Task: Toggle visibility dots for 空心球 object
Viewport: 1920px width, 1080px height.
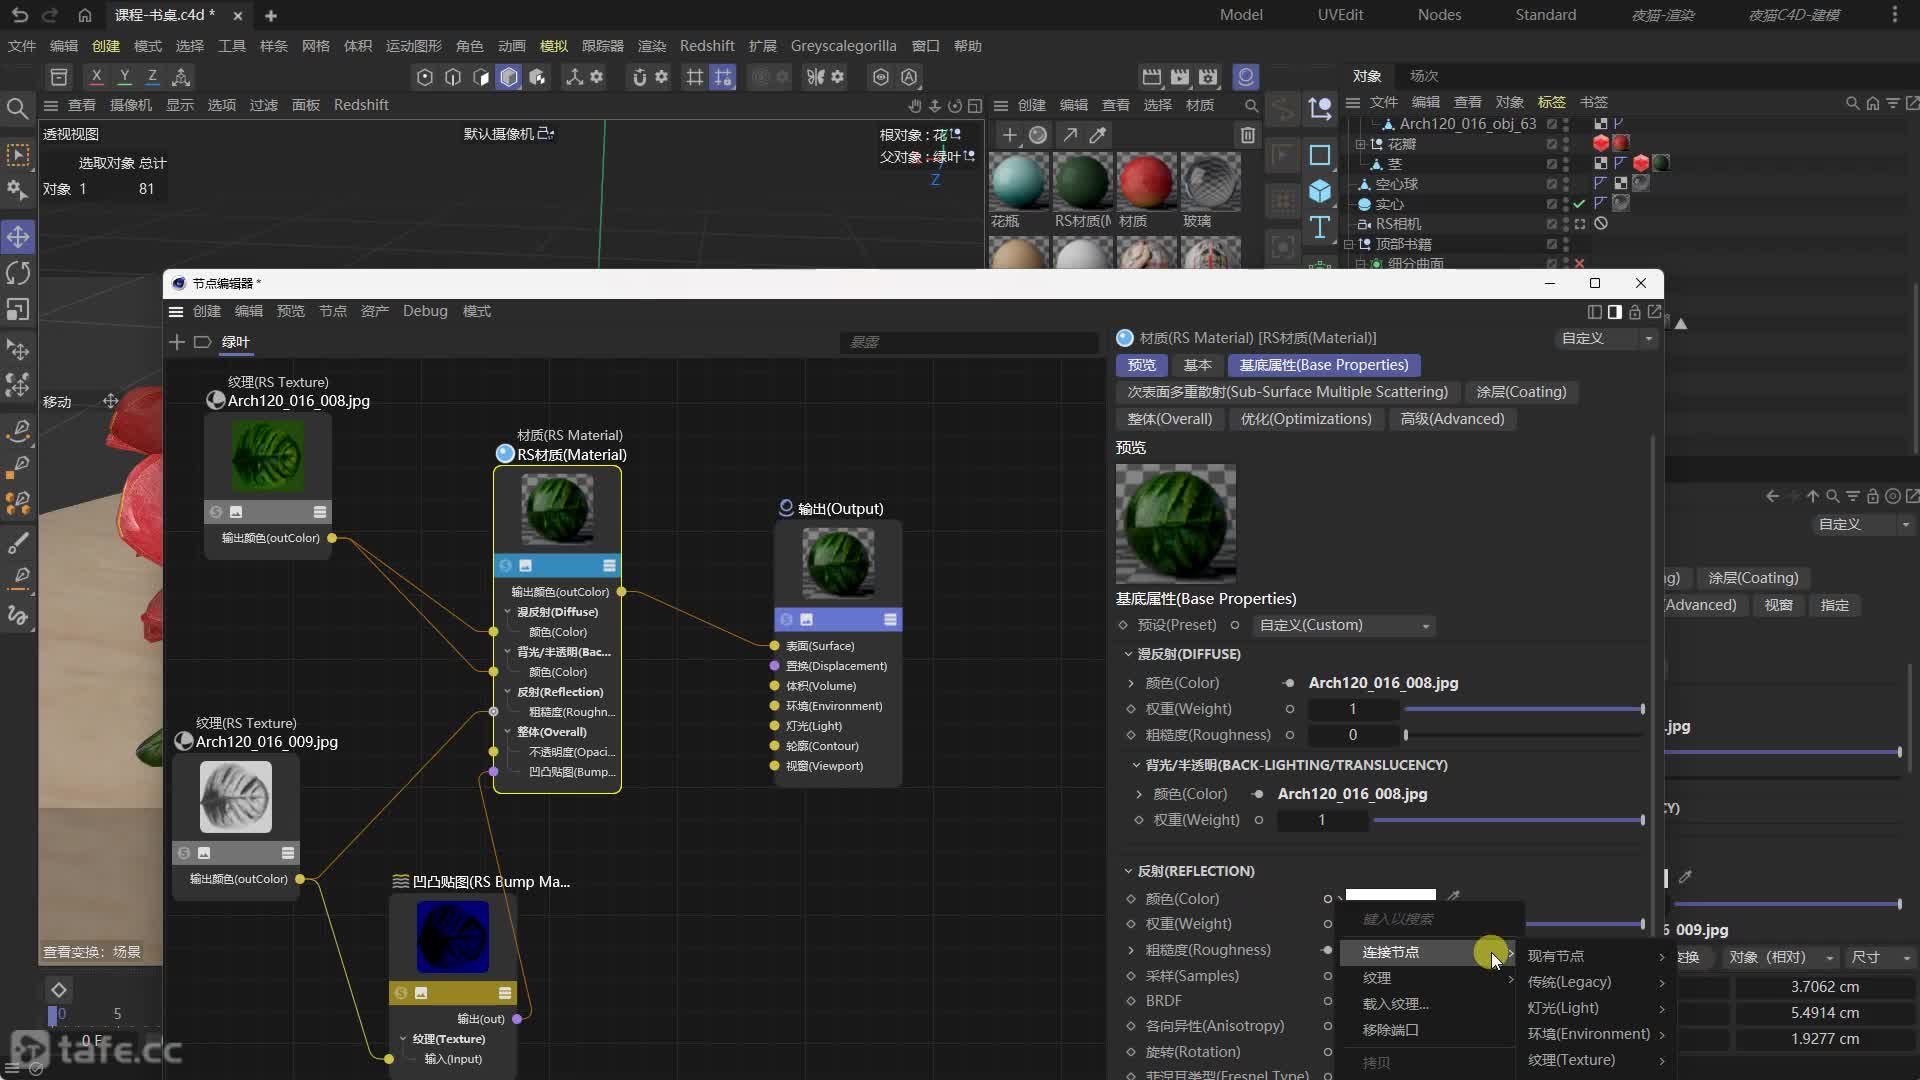Action: pos(1566,184)
